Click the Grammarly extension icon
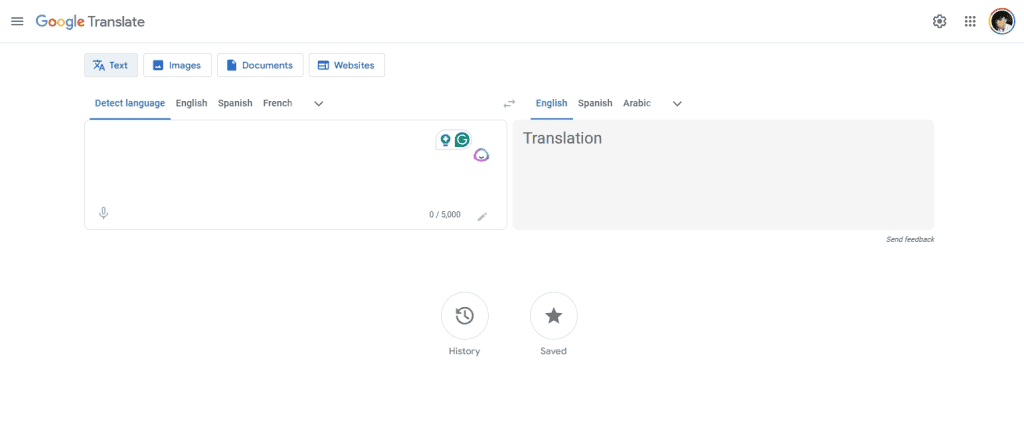The image size is (1024, 432). (462, 140)
